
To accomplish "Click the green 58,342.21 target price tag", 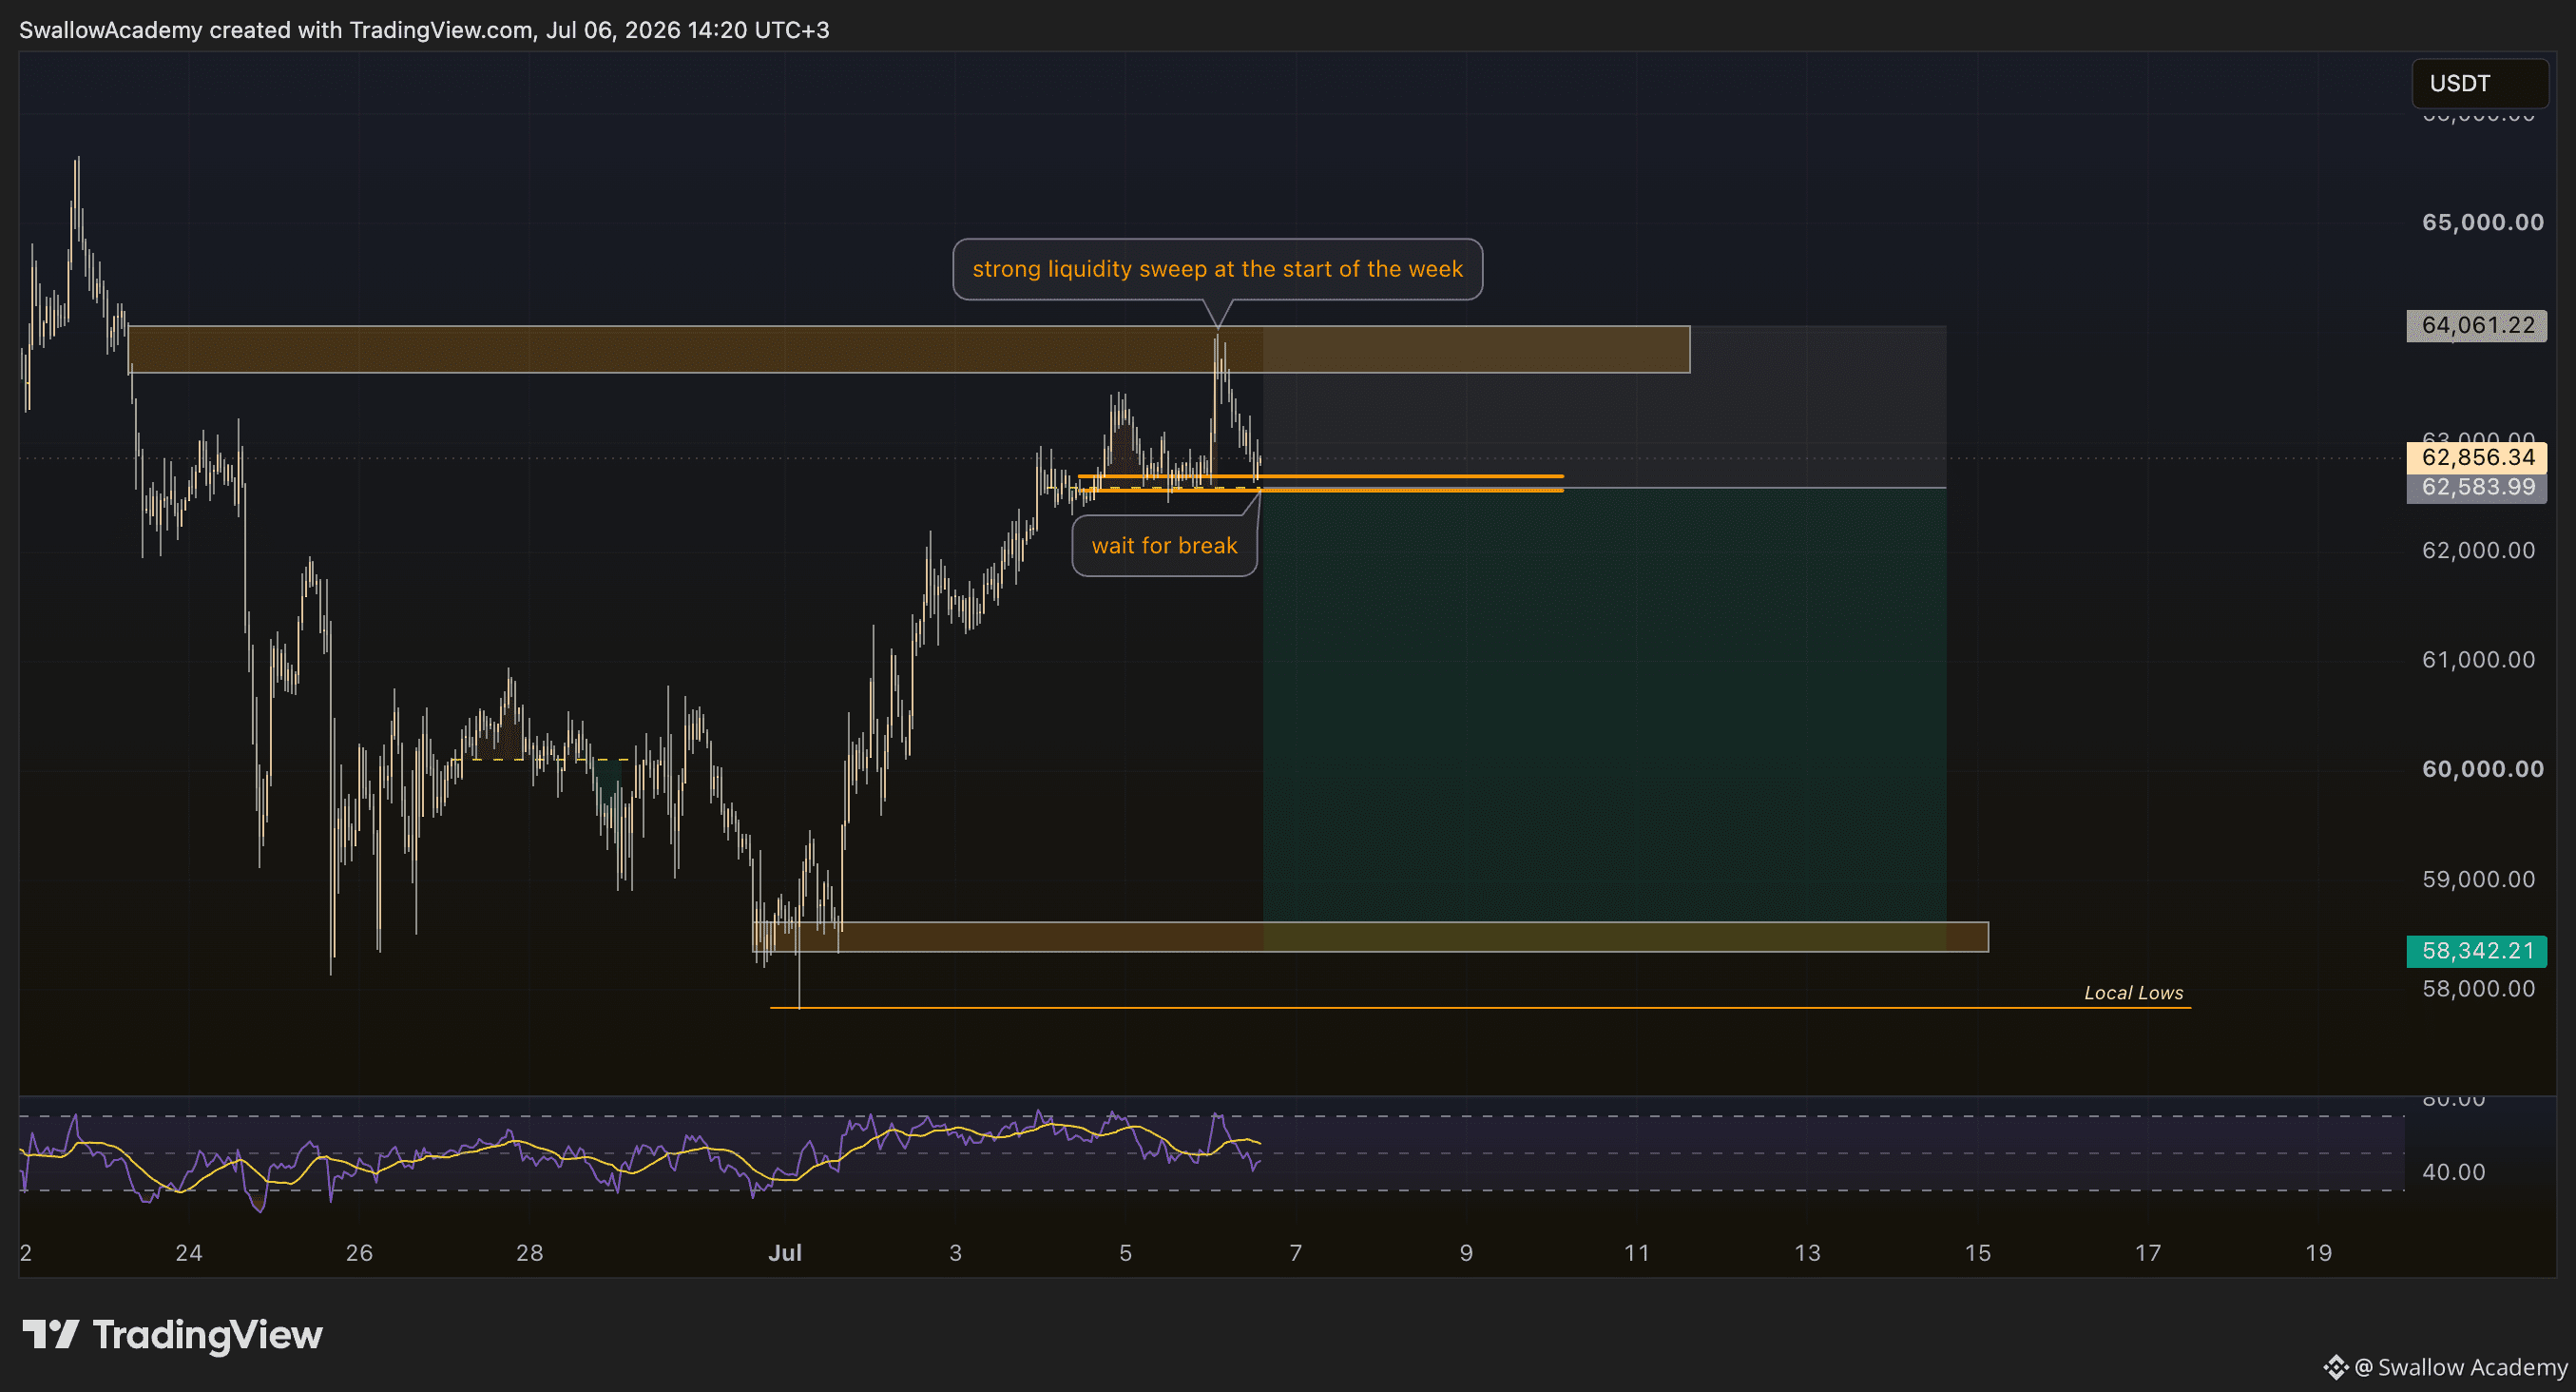I will tap(2477, 951).
